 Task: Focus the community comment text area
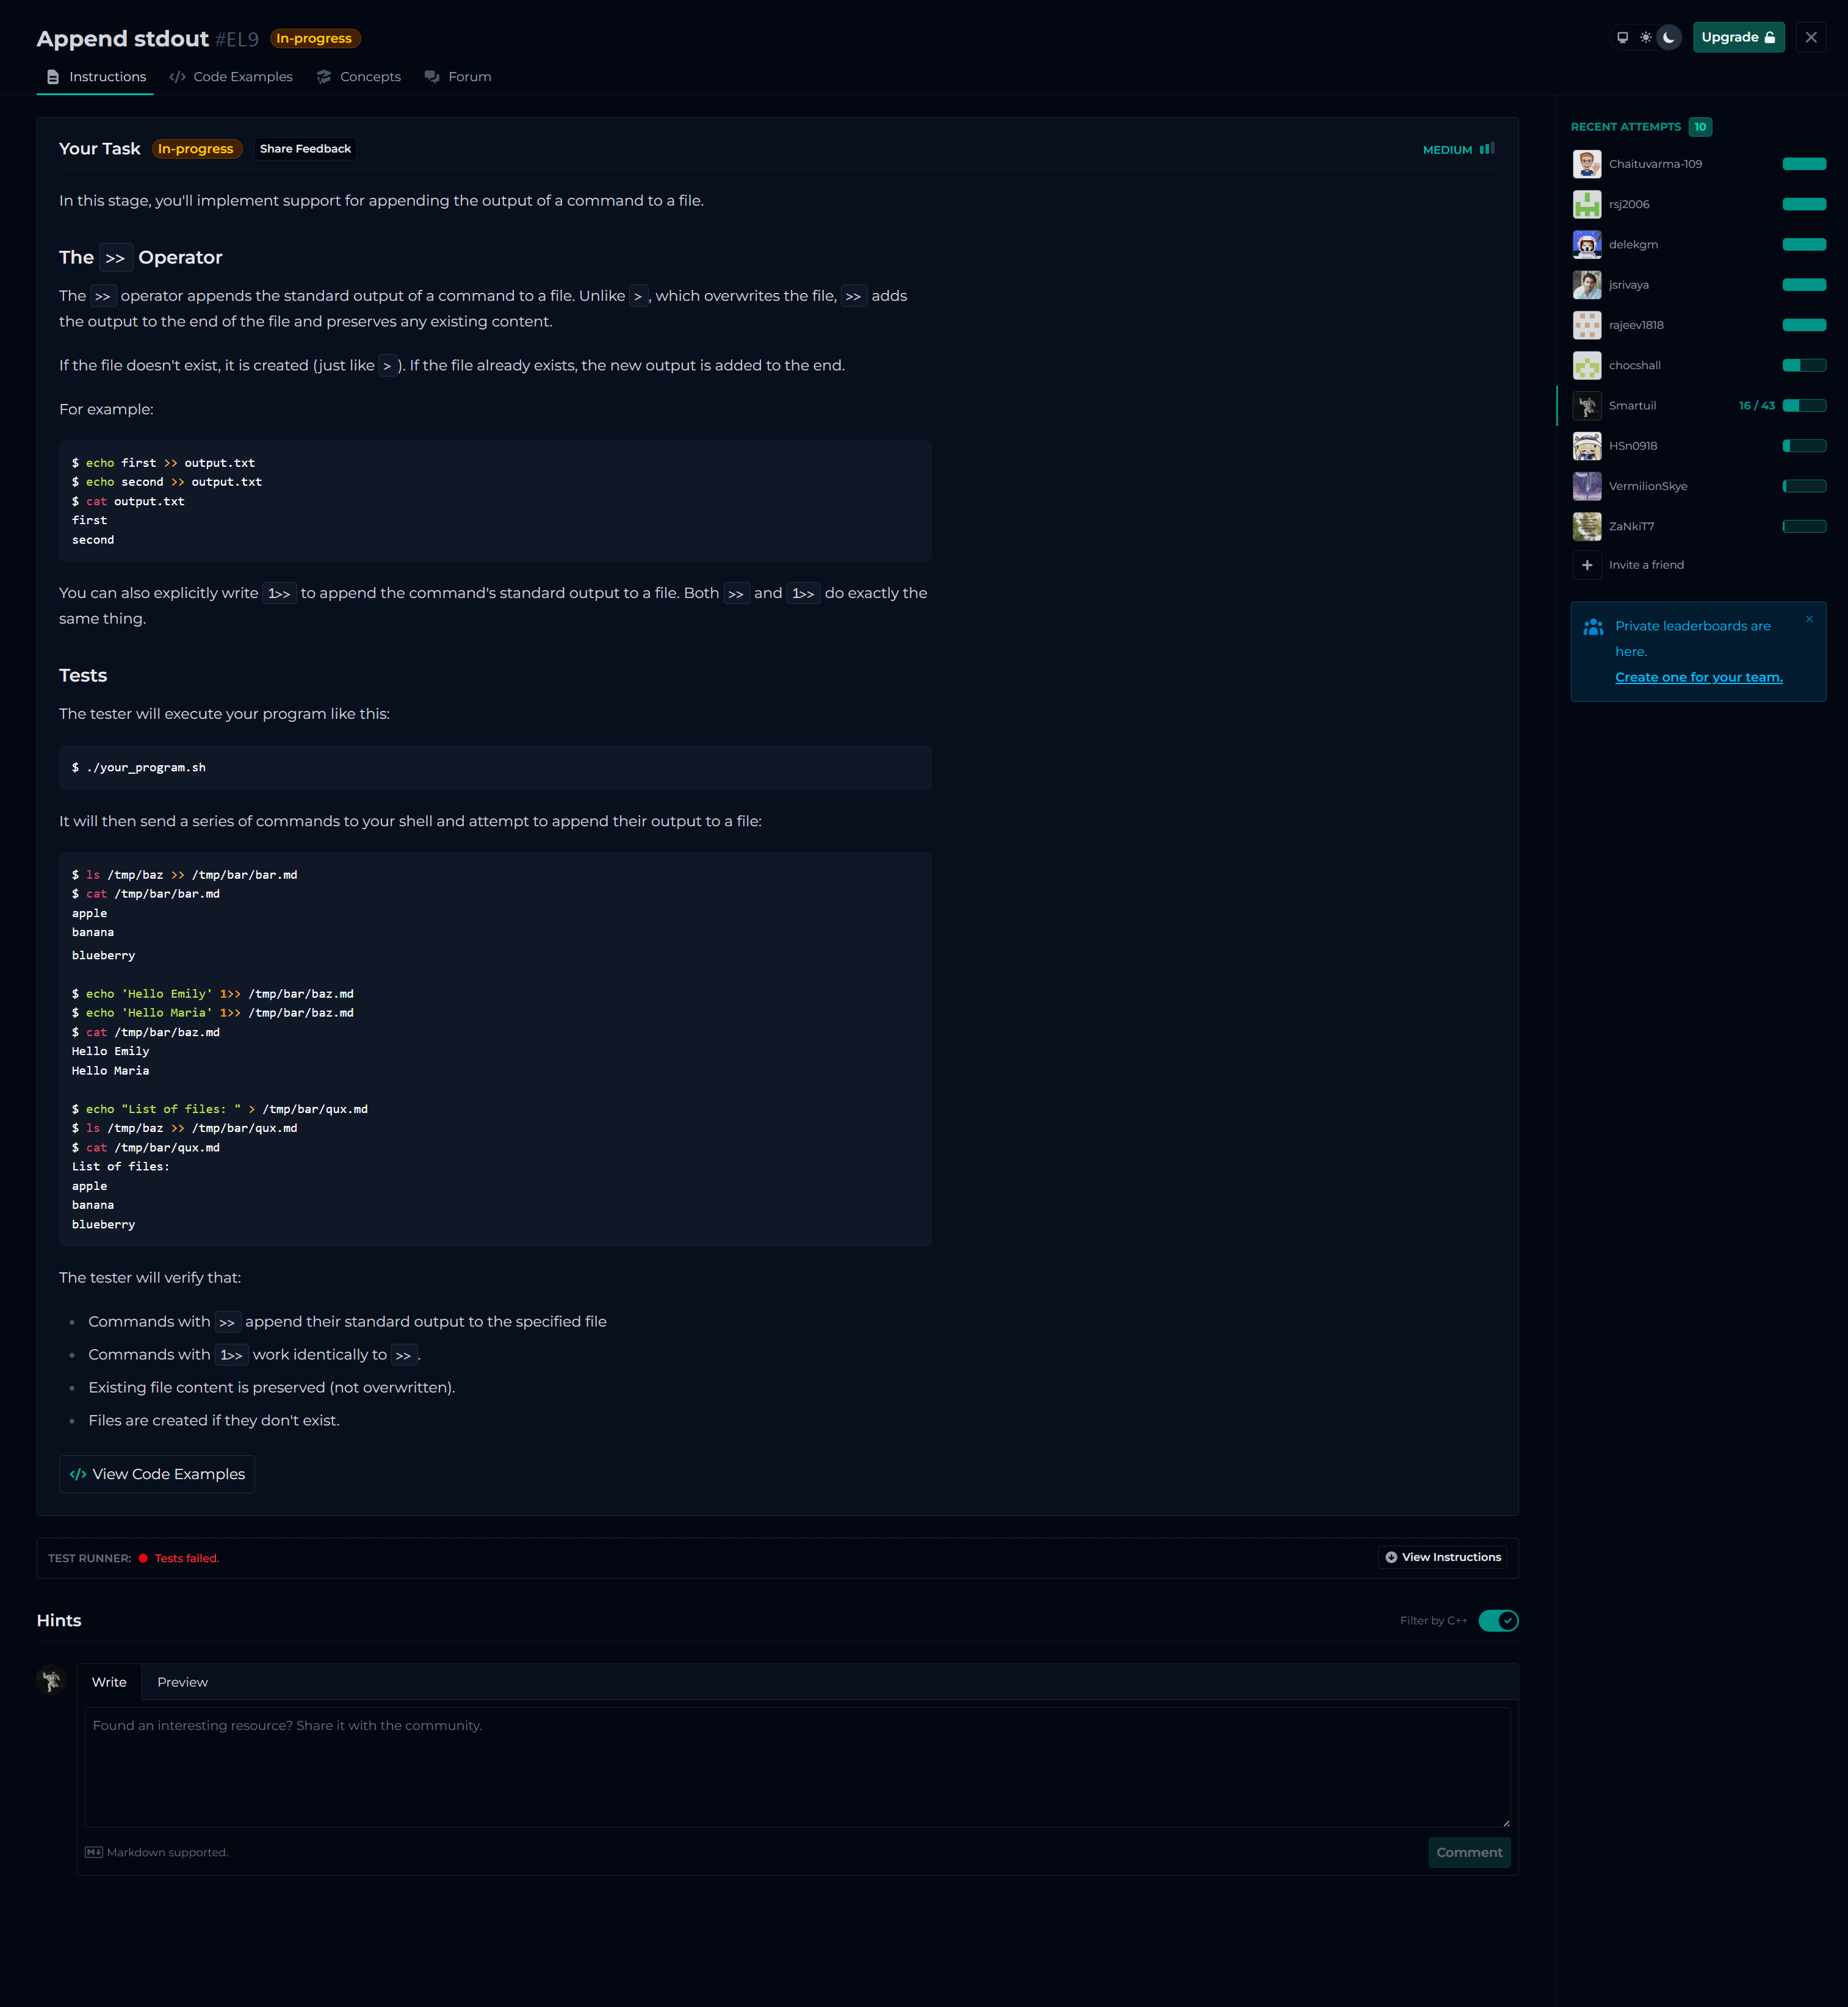tap(796, 1766)
